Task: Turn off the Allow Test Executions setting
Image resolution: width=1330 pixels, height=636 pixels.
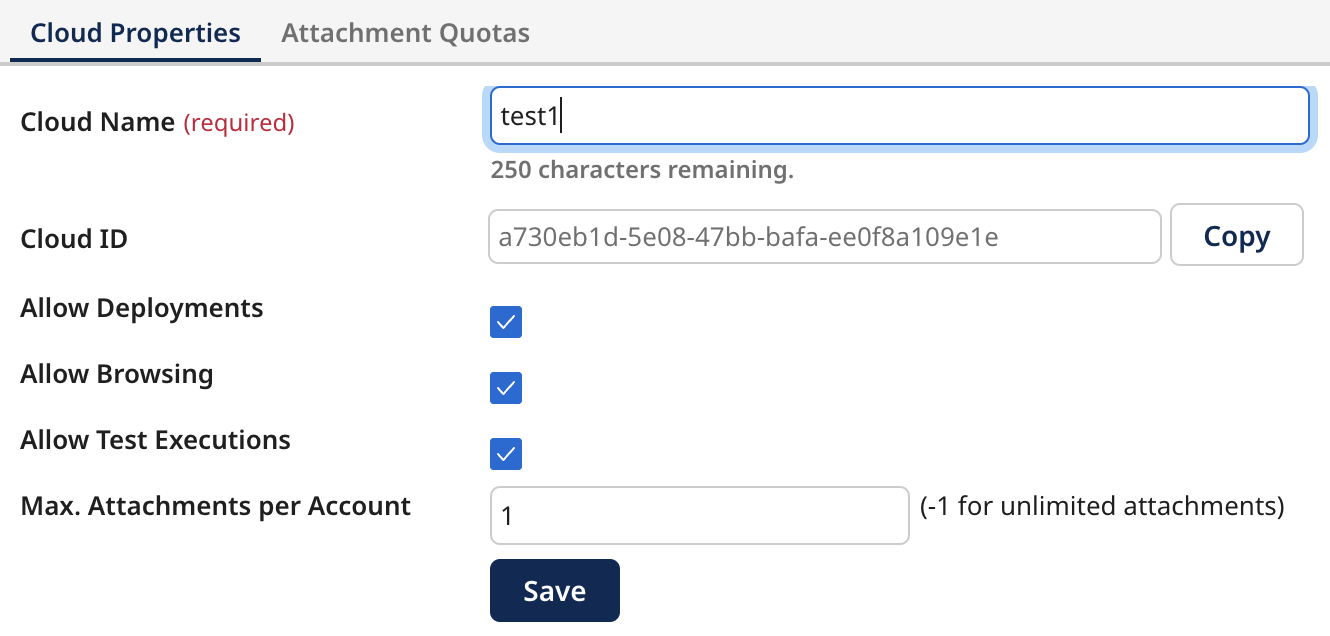Action: (505, 453)
